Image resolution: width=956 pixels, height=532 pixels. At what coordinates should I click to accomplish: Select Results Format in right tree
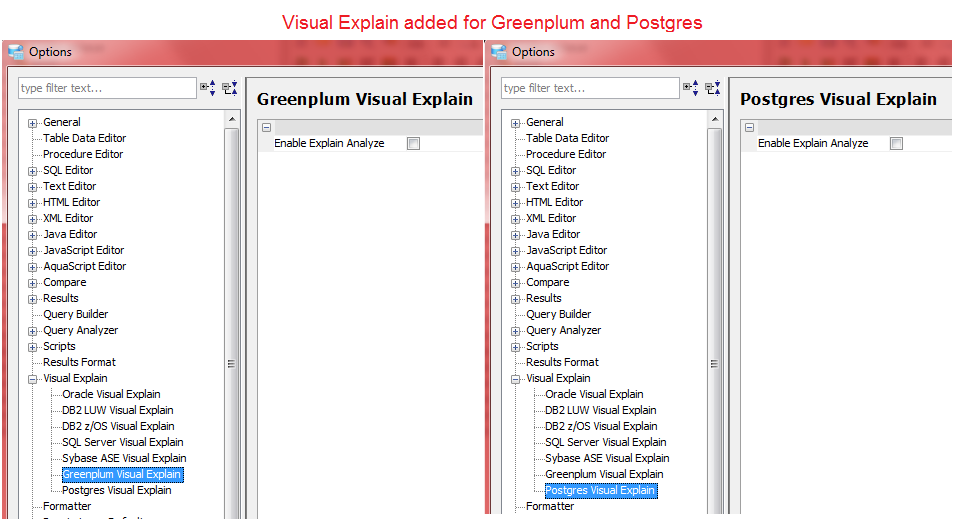tap(562, 362)
